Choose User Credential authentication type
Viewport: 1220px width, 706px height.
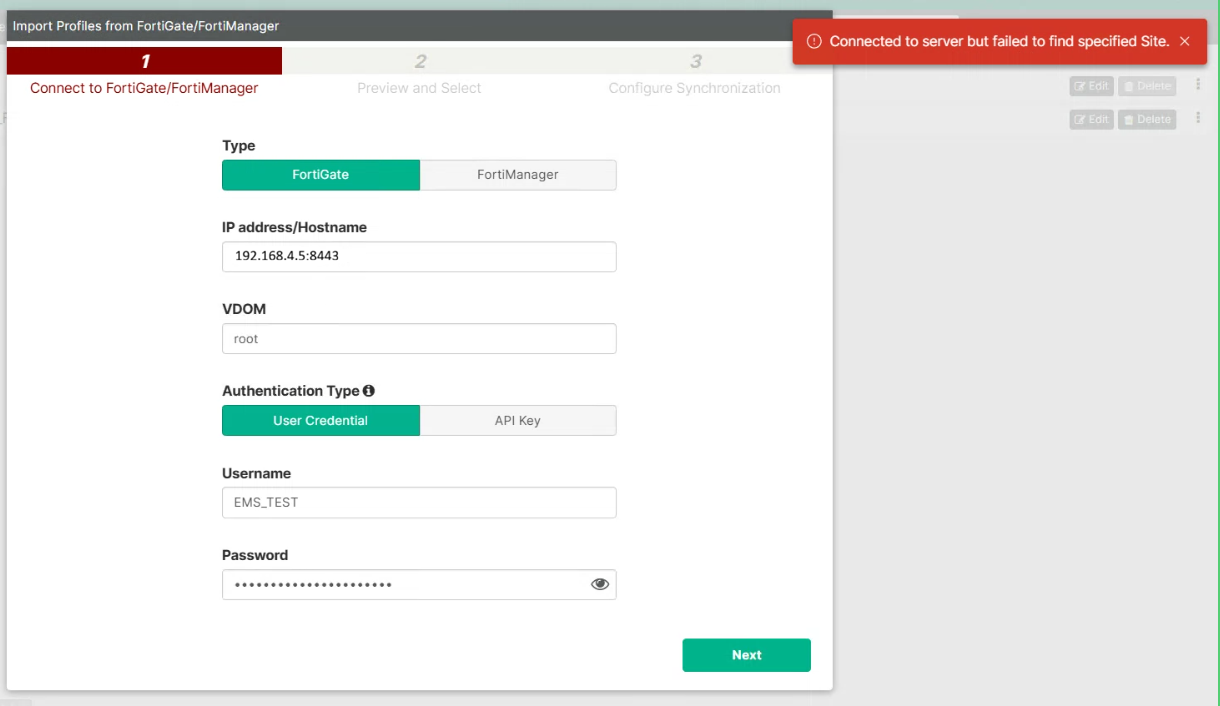(321, 421)
